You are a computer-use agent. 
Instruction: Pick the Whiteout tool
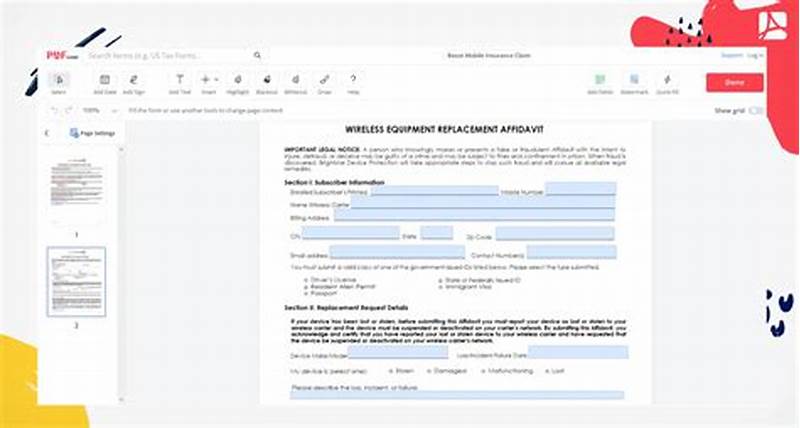(295, 84)
